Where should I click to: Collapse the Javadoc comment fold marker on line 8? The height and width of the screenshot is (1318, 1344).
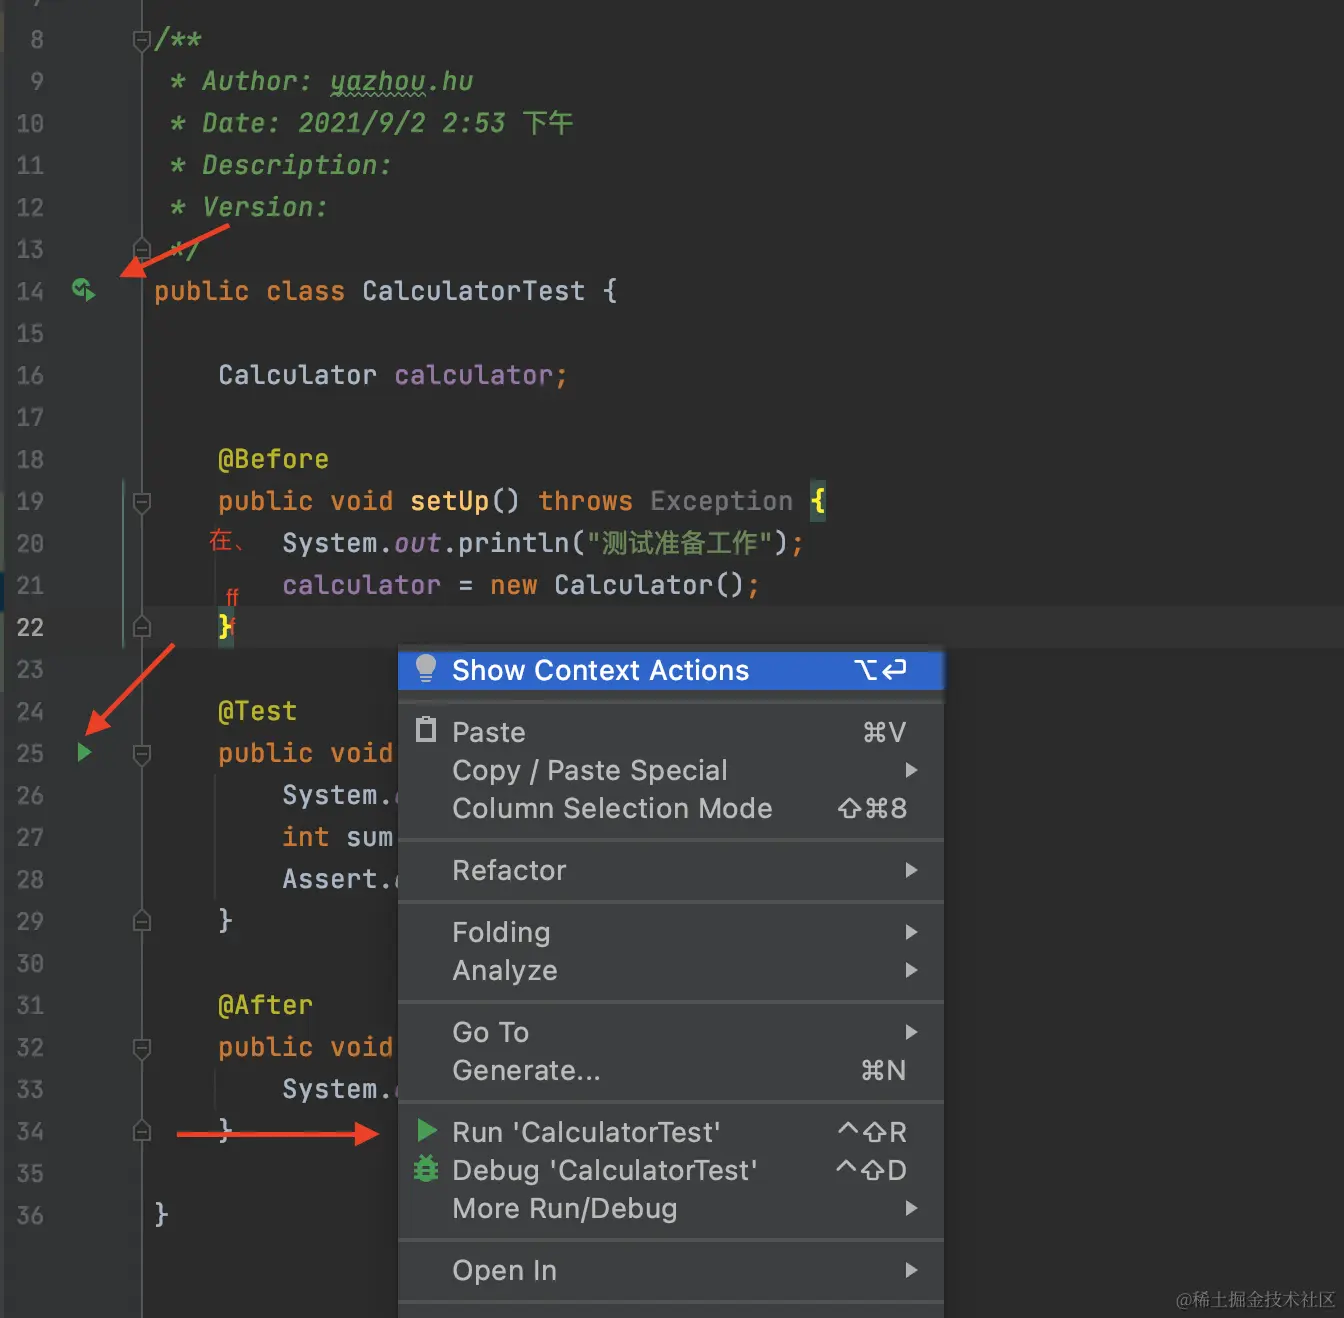(141, 40)
